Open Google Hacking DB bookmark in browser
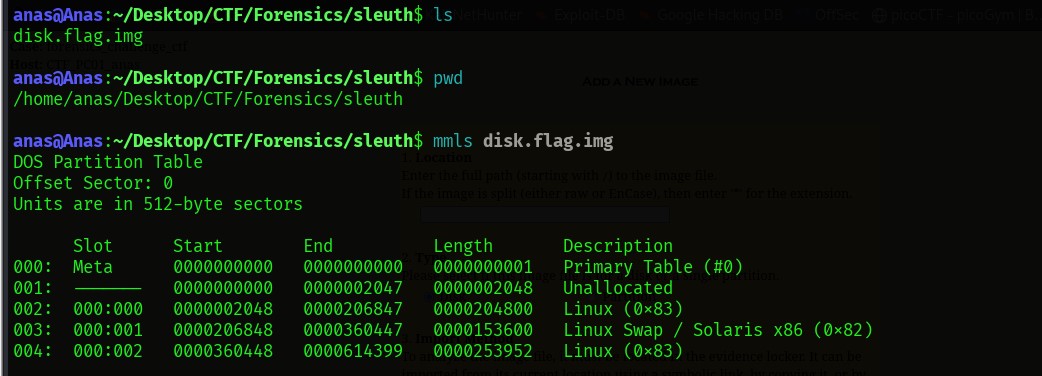 (719, 15)
